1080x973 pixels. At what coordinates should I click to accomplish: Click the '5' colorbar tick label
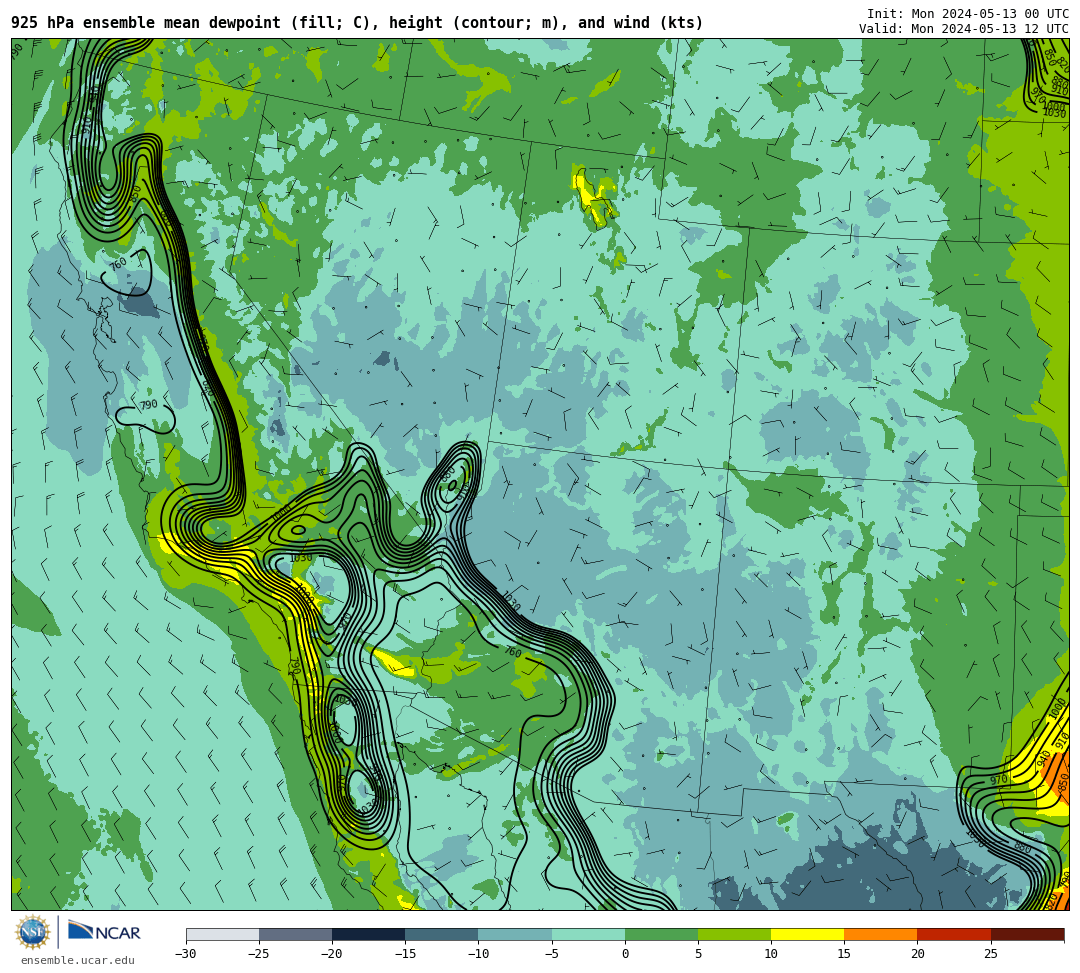click(698, 954)
